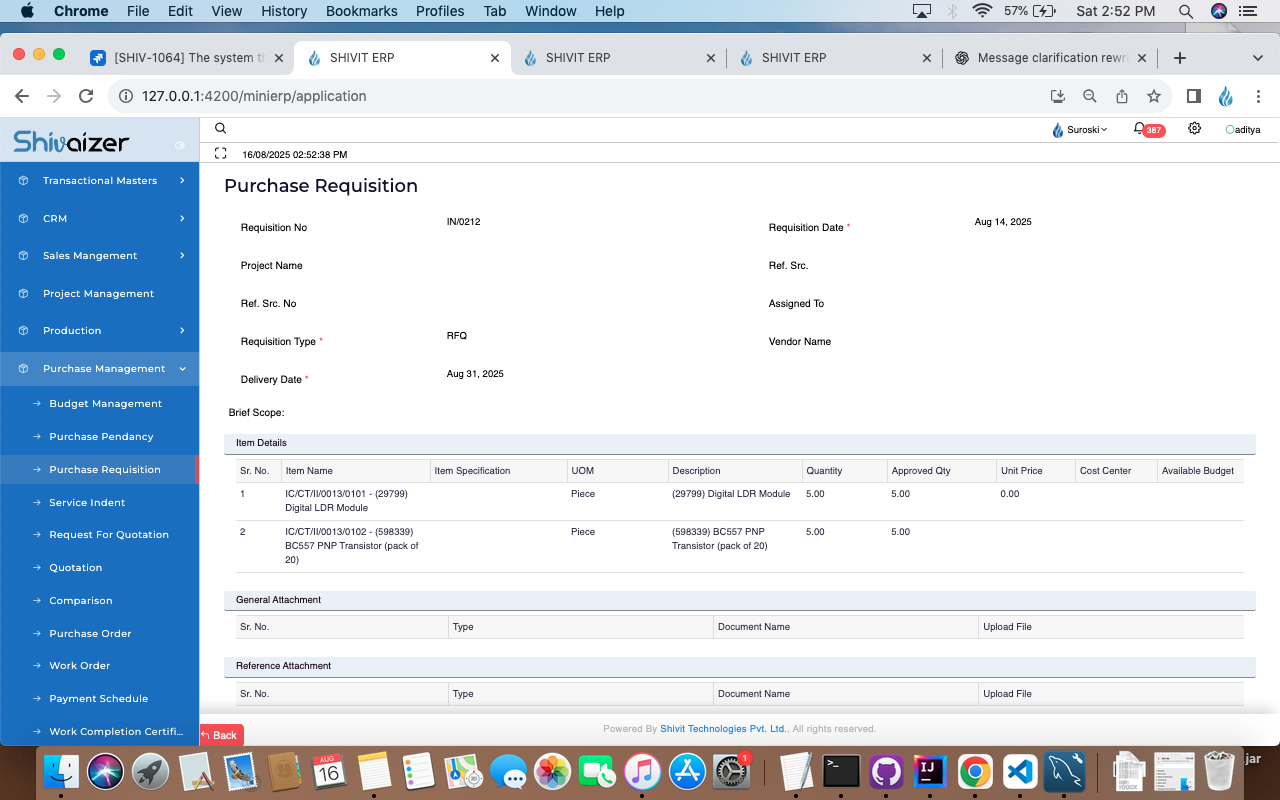Open Chrome side panel icon
The height and width of the screenshot is (800, 1280).
(1193, 96)
